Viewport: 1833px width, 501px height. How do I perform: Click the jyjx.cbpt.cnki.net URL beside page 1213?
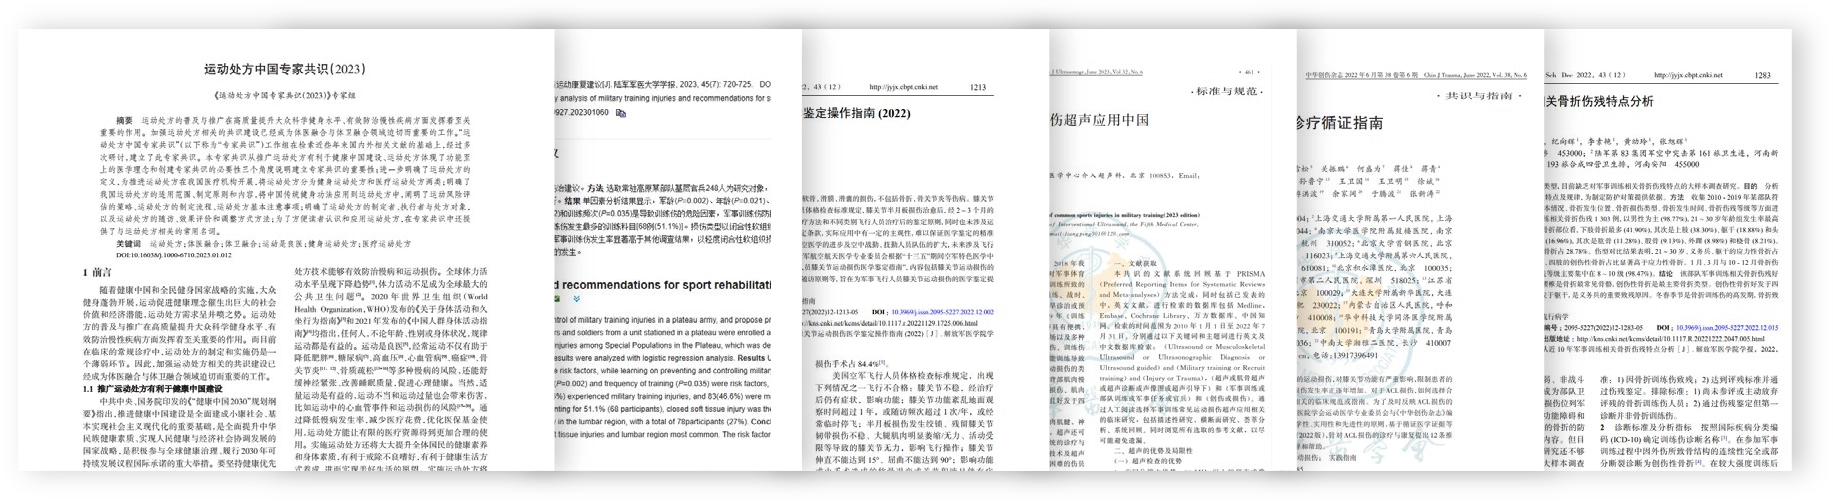[904, 88]
